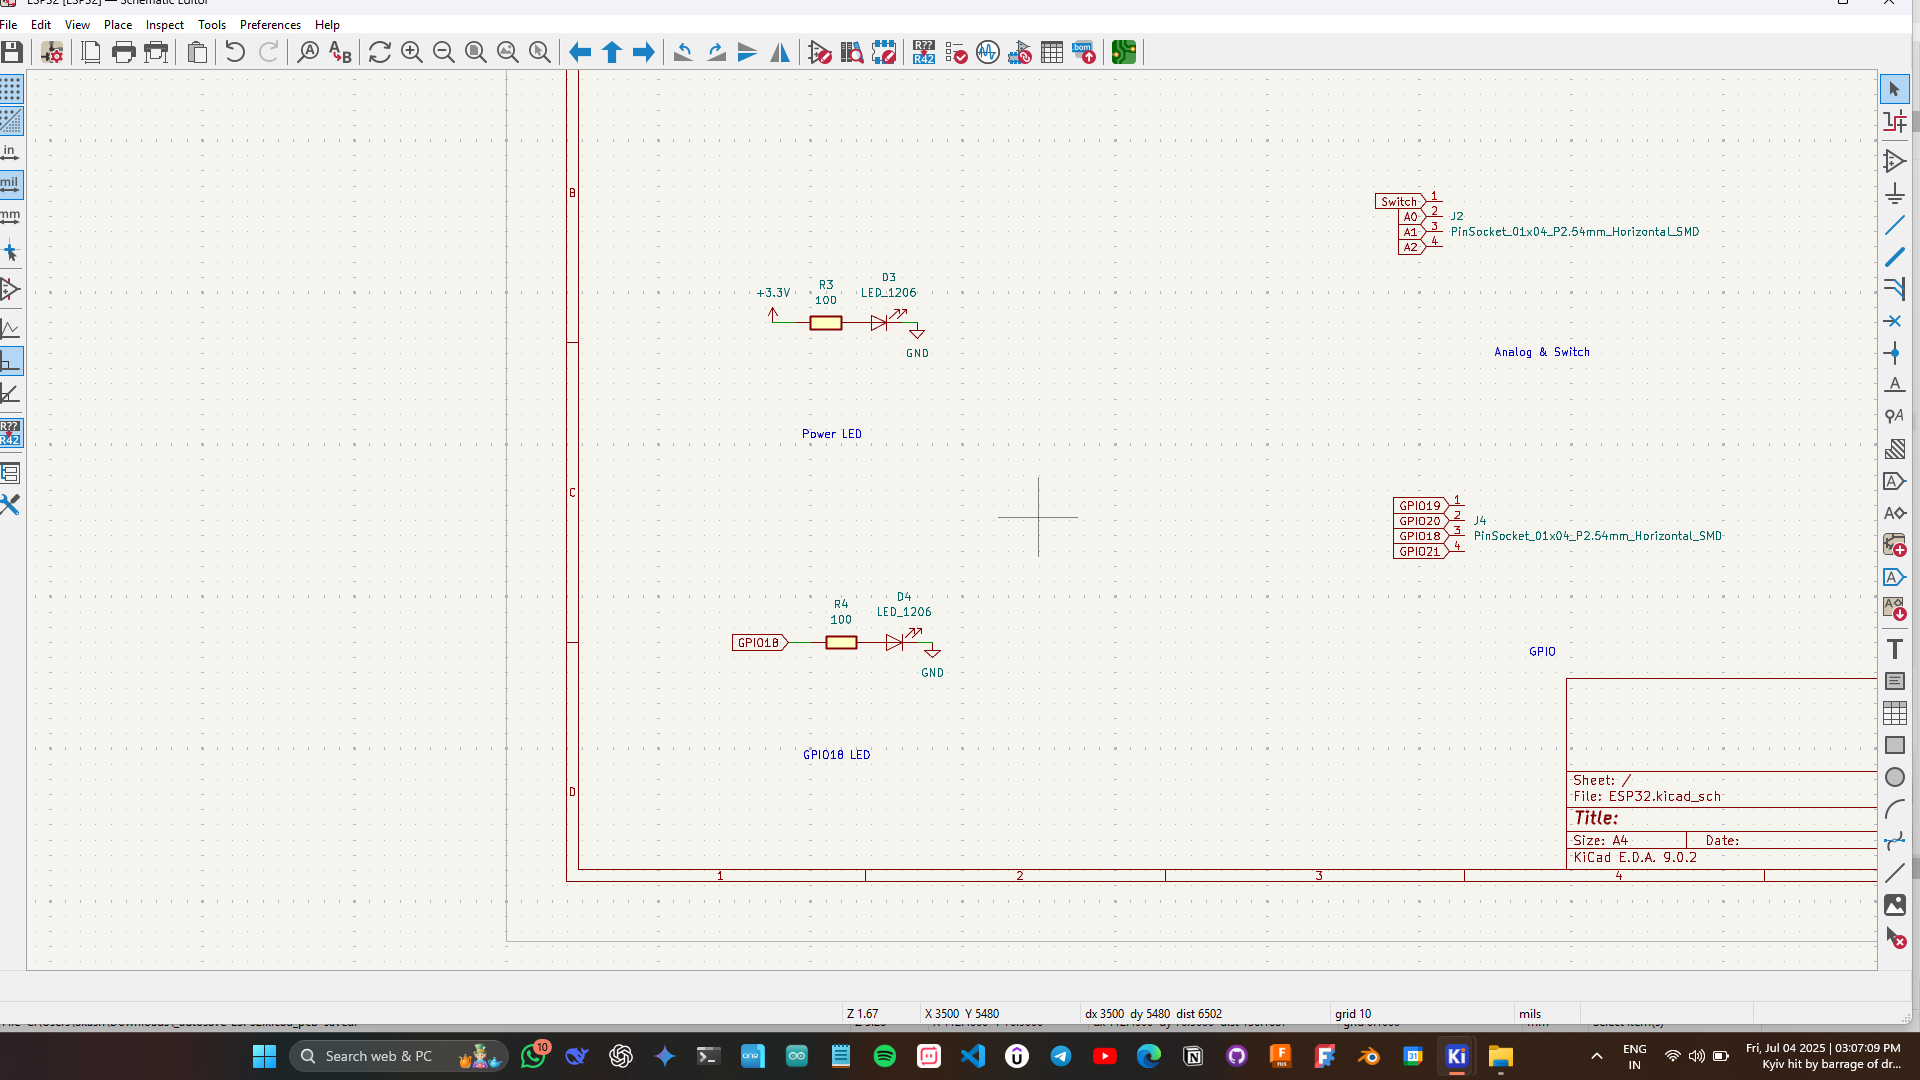Open the Tools menu

click(x=212, y=25)
